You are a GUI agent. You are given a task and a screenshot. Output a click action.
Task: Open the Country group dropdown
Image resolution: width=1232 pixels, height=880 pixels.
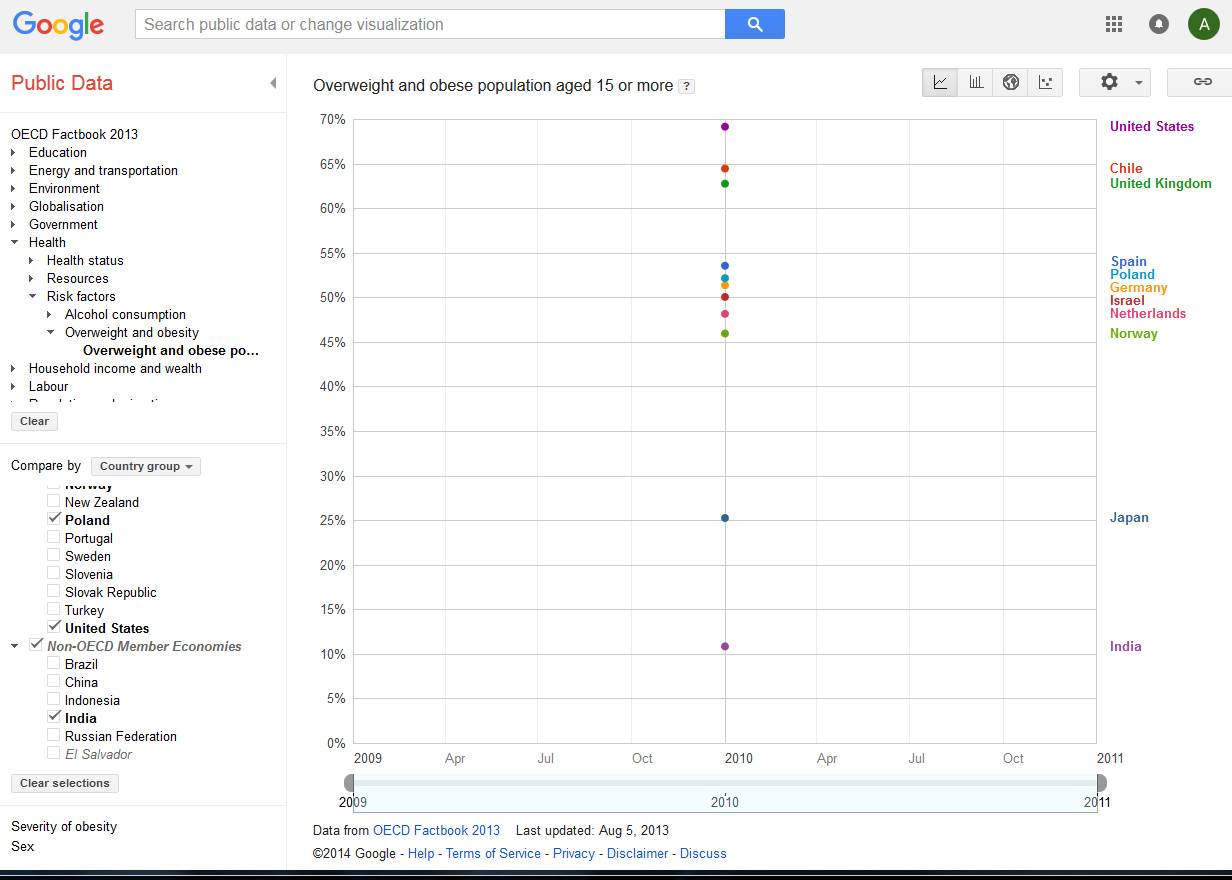pos(146,466)
